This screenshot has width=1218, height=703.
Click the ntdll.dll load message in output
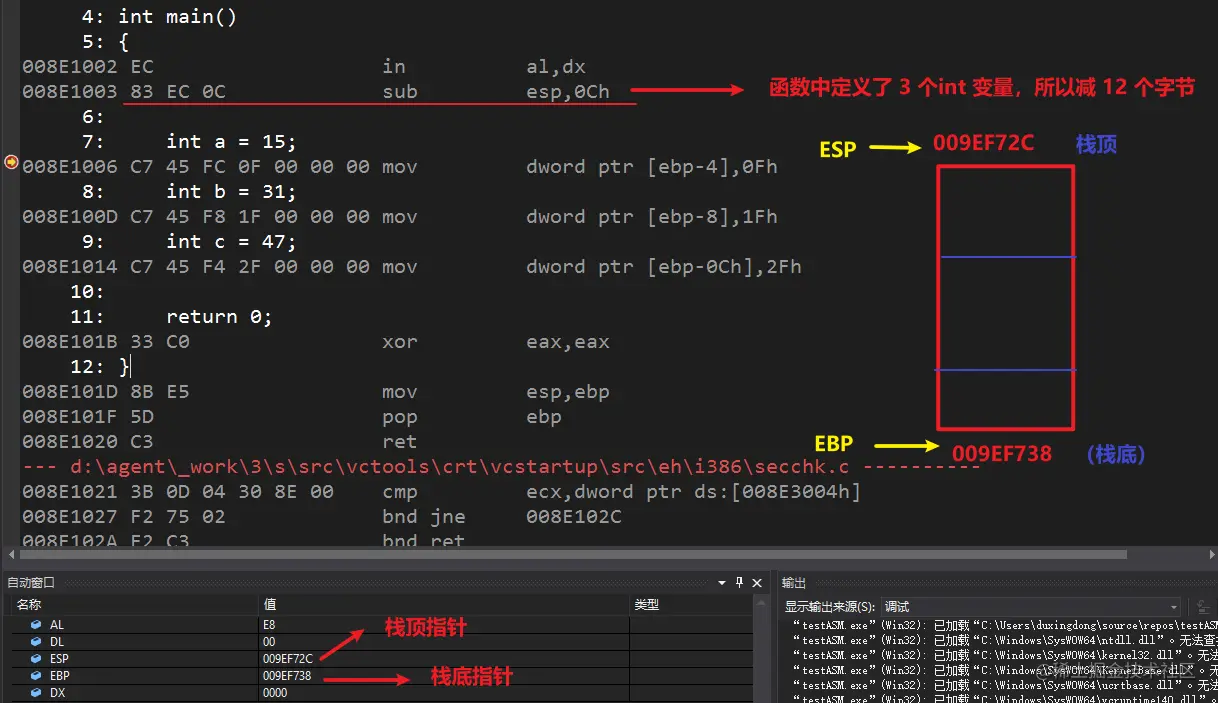(1005, 640)
